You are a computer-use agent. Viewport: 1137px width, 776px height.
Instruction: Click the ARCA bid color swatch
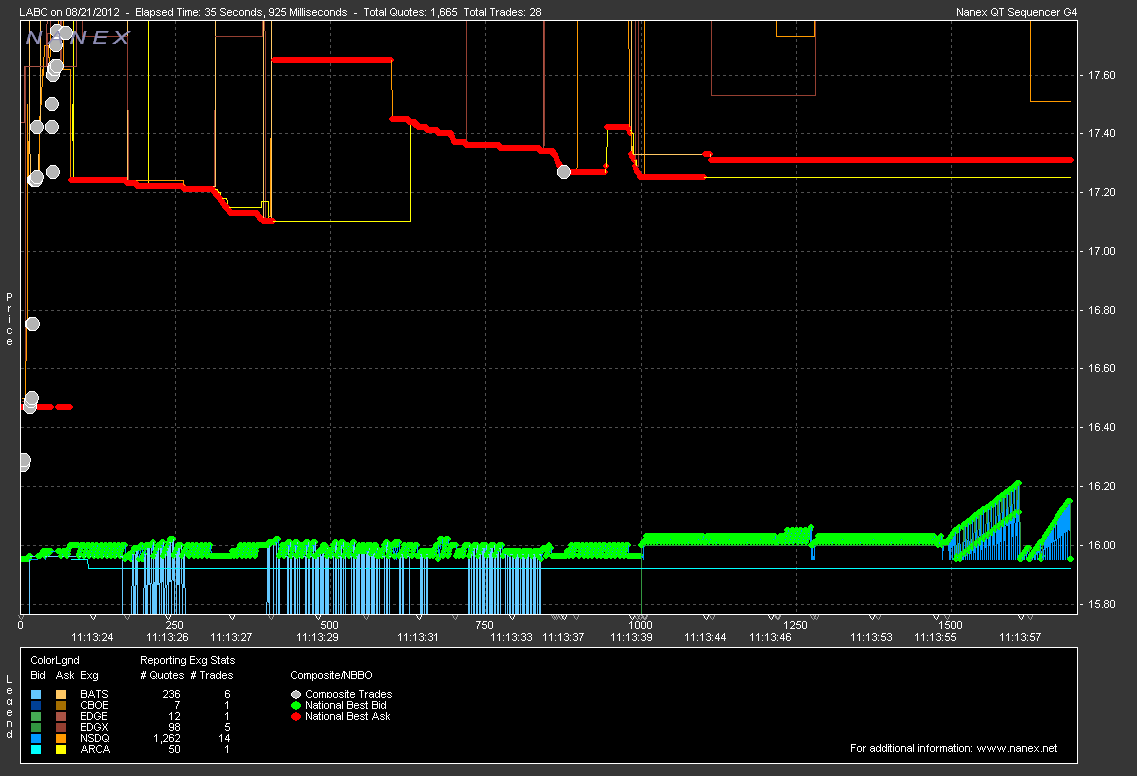(x=36, y=749)
